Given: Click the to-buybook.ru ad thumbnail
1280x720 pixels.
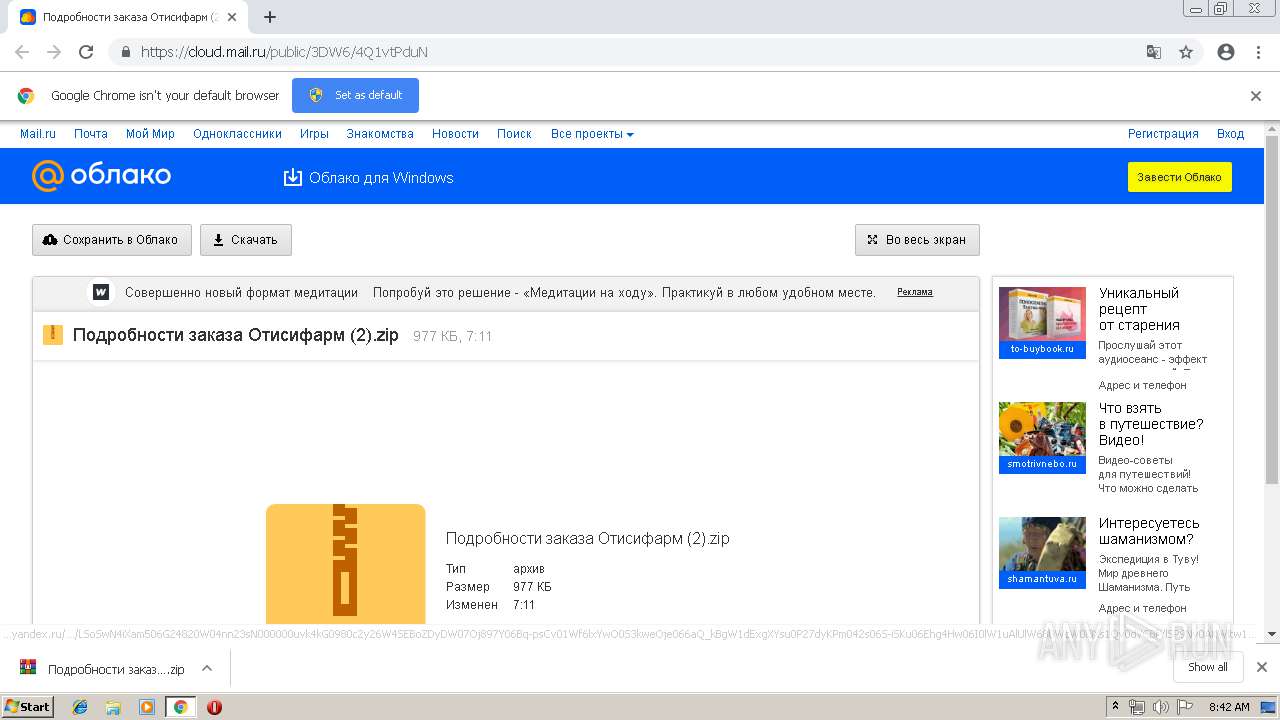Looking at the screenshot, I should click(x=1042, y=322).
